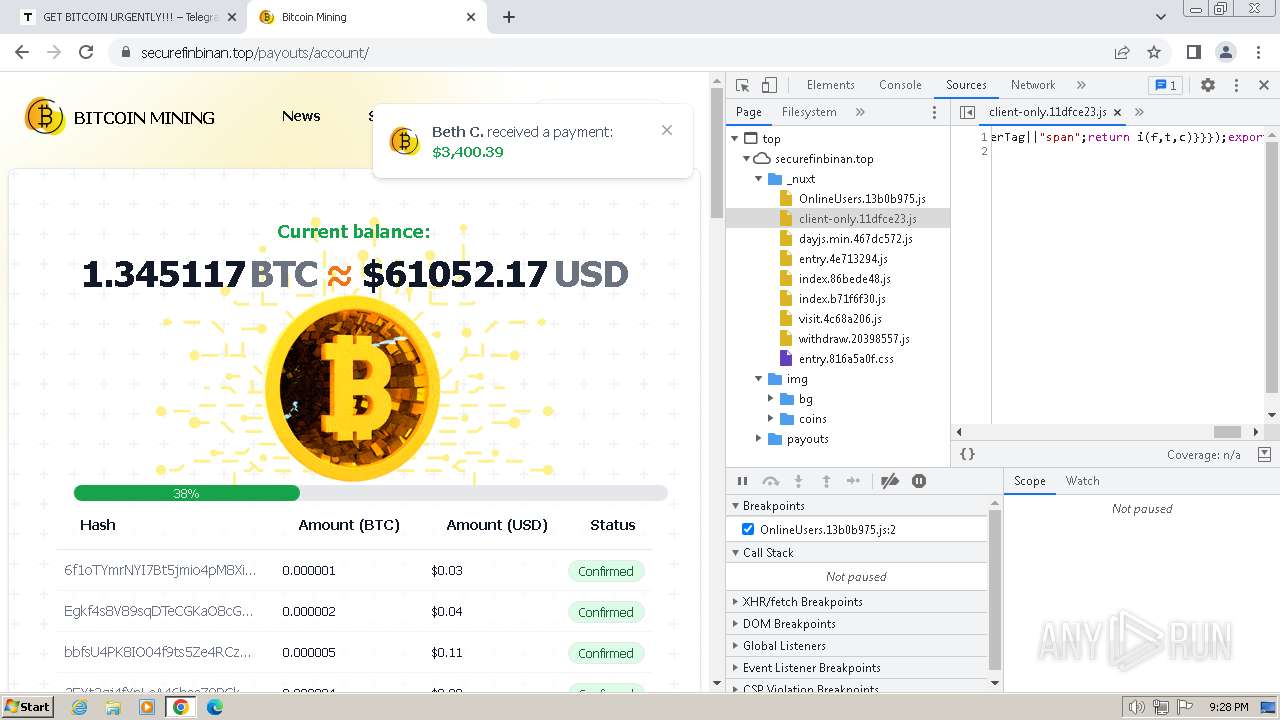This screenshot has height=720, width=1280.
Task: Click the coverage panel icon
Action: pos(1264,454)
